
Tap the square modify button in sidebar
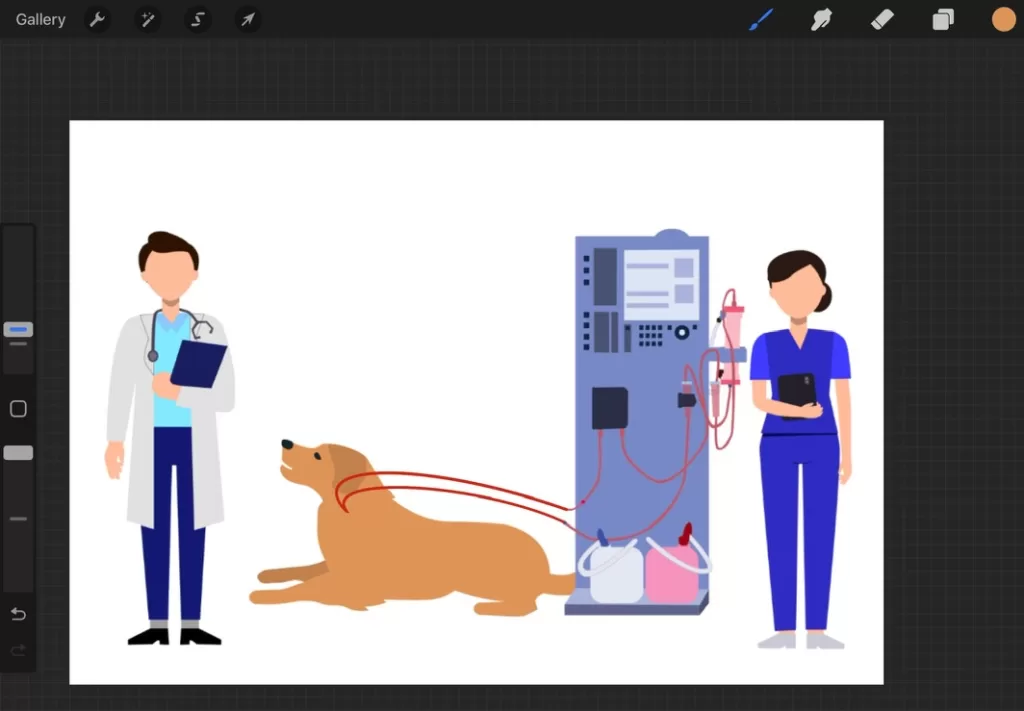(x=18, y=409)
